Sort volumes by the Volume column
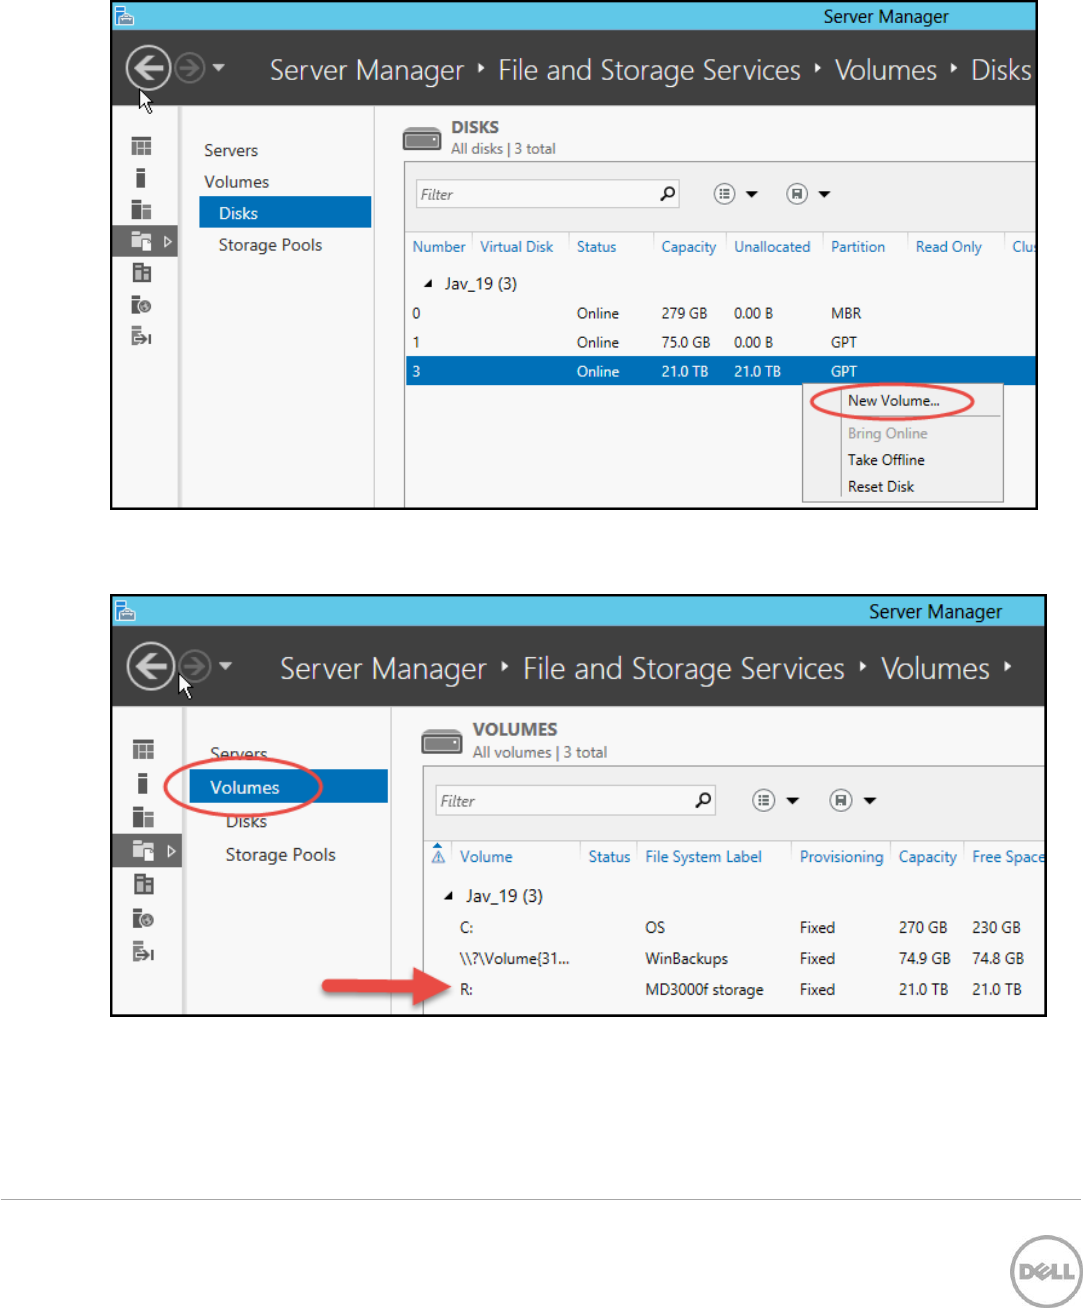1083x1308 pixels. point(486,857)
